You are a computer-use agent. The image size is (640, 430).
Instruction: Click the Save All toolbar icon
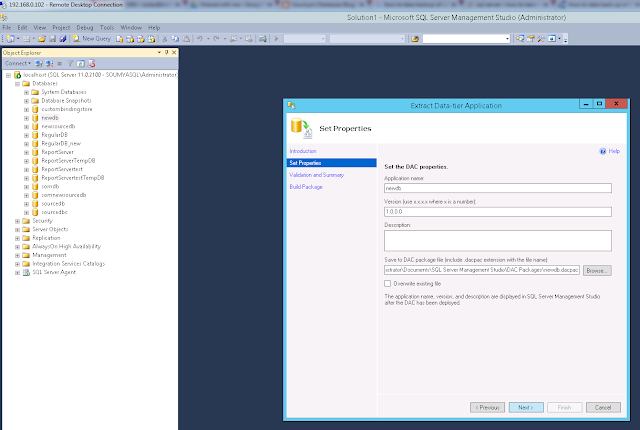[63, 39]
